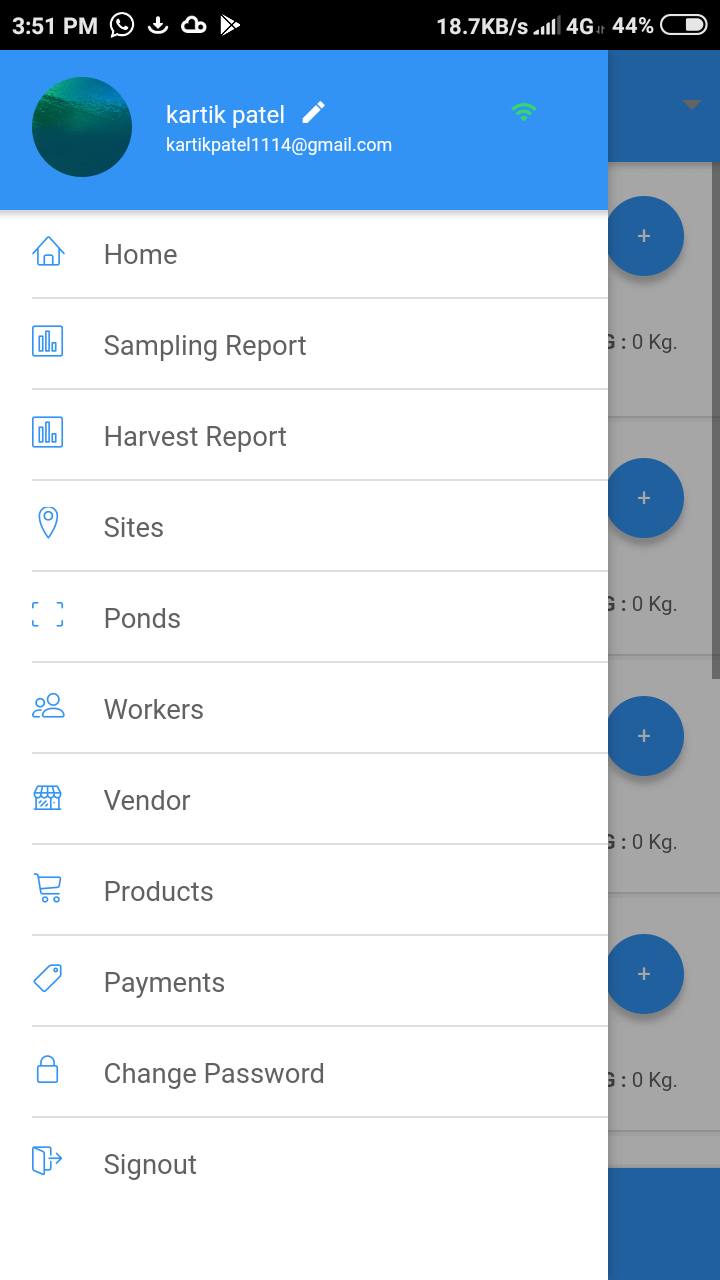Tap the Signout door icon
The image size is (720, 1280).
(x=48, y=1160)
